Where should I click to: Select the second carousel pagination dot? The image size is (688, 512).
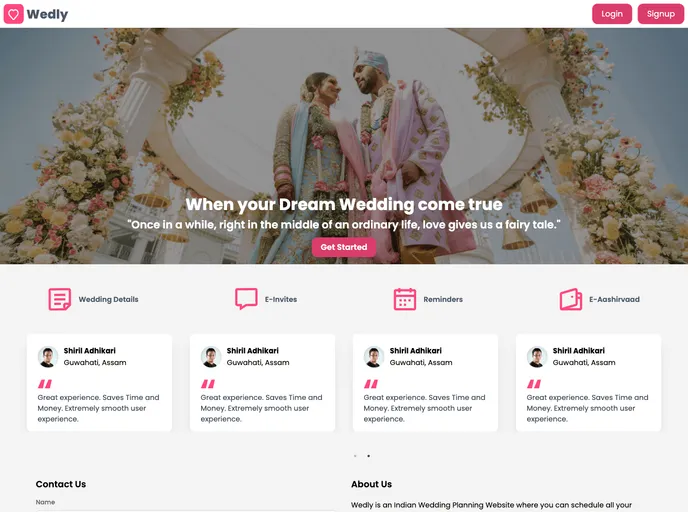[x=369, y=456]
